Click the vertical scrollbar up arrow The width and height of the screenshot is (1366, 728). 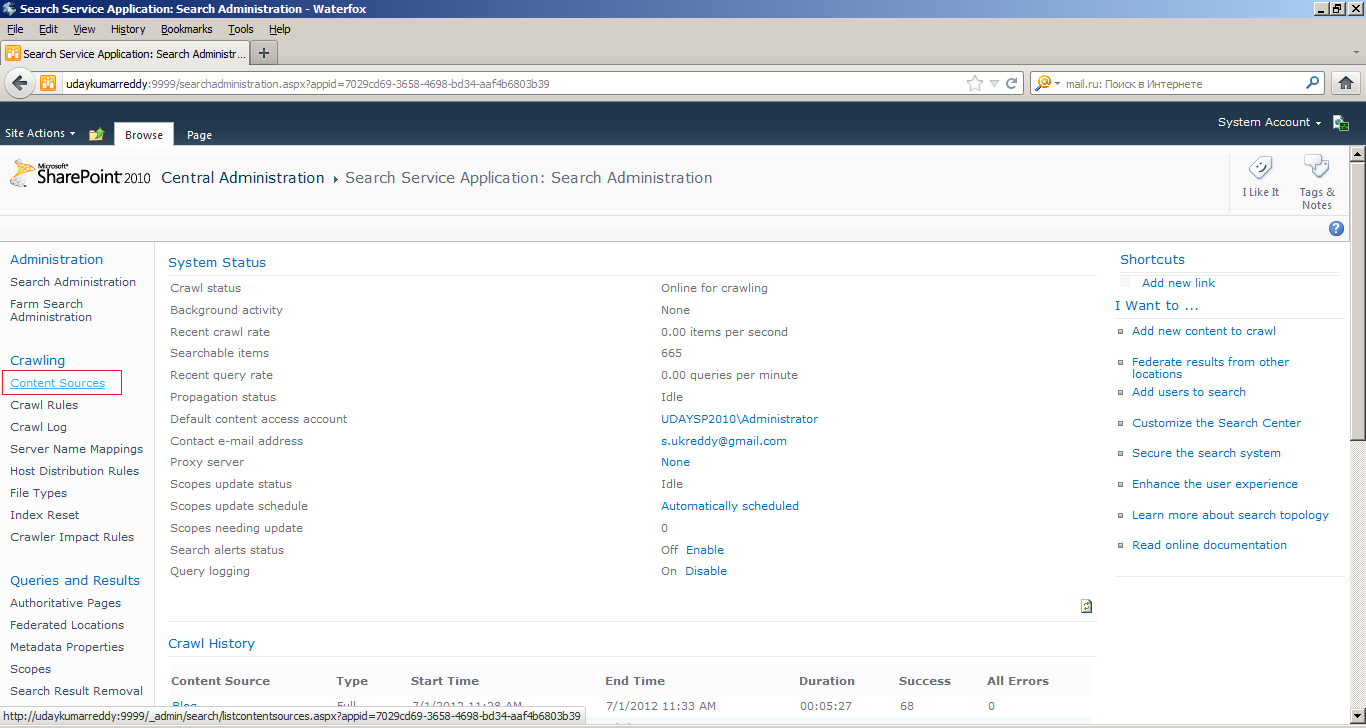(1357, 154)
